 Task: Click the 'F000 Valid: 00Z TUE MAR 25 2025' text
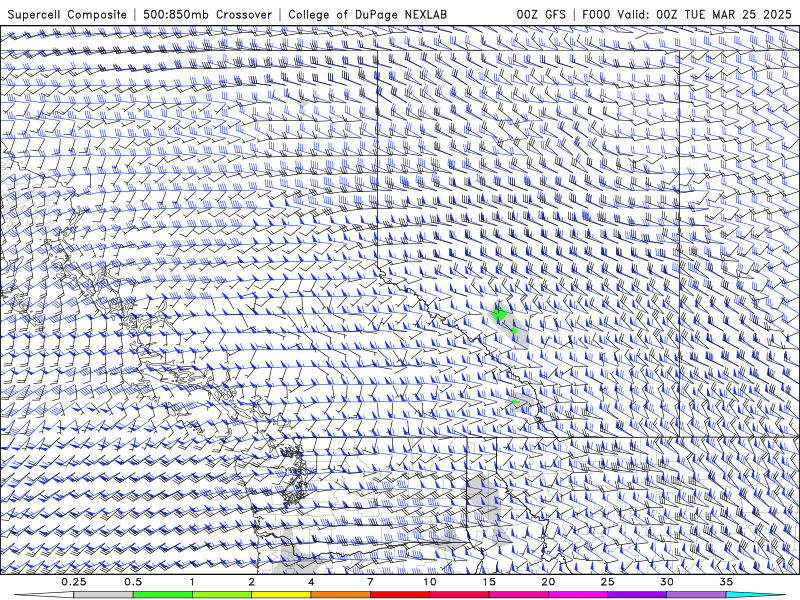687,15
